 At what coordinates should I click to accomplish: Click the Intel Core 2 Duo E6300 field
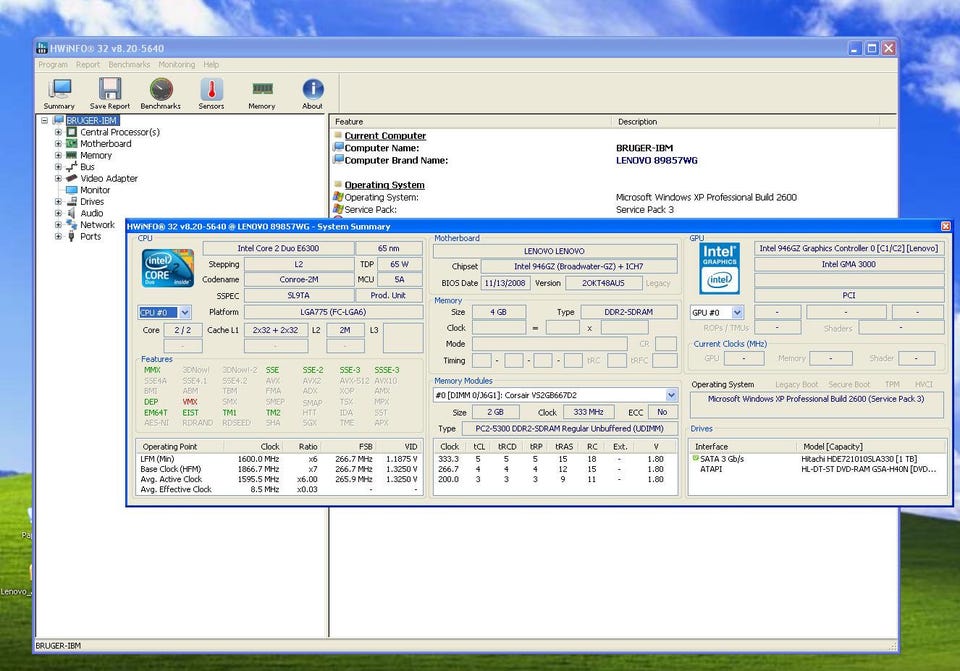(x=279, y=249)
